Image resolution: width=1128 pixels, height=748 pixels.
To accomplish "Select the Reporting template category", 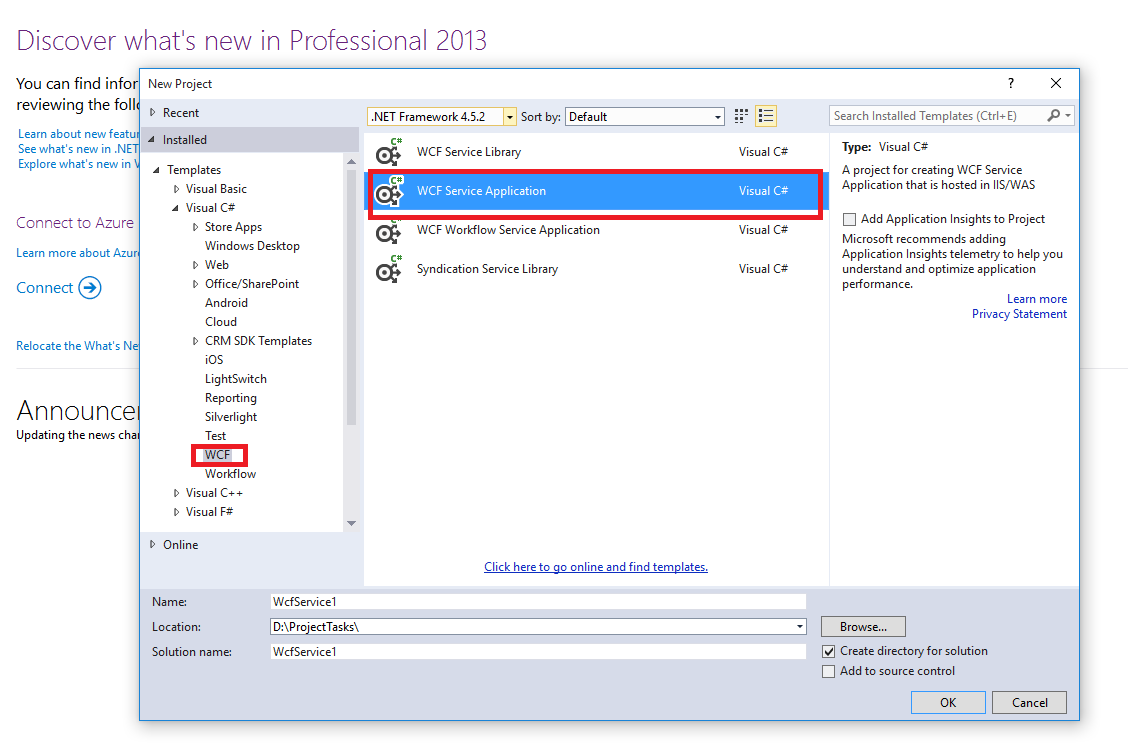I will coord(230,398).
